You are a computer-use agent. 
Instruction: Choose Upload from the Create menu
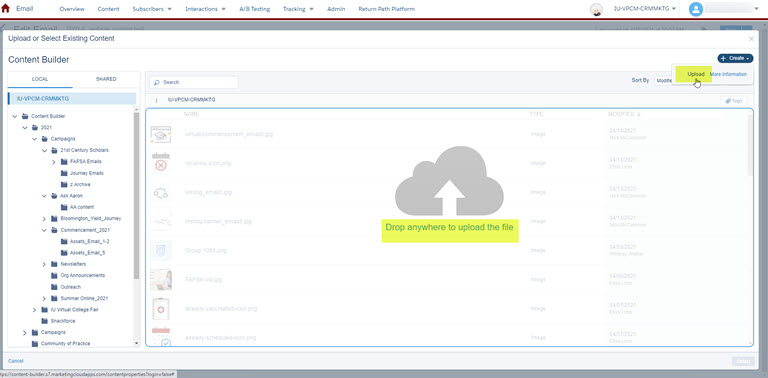pyautogui.click(x=696, y=74)
